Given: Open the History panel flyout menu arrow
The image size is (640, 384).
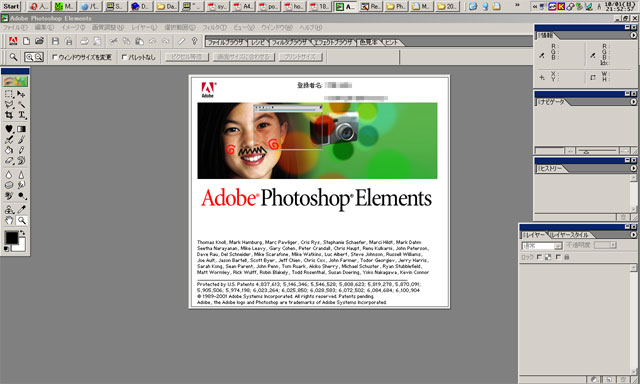Looking at the screenshot, I should [633, 168].
